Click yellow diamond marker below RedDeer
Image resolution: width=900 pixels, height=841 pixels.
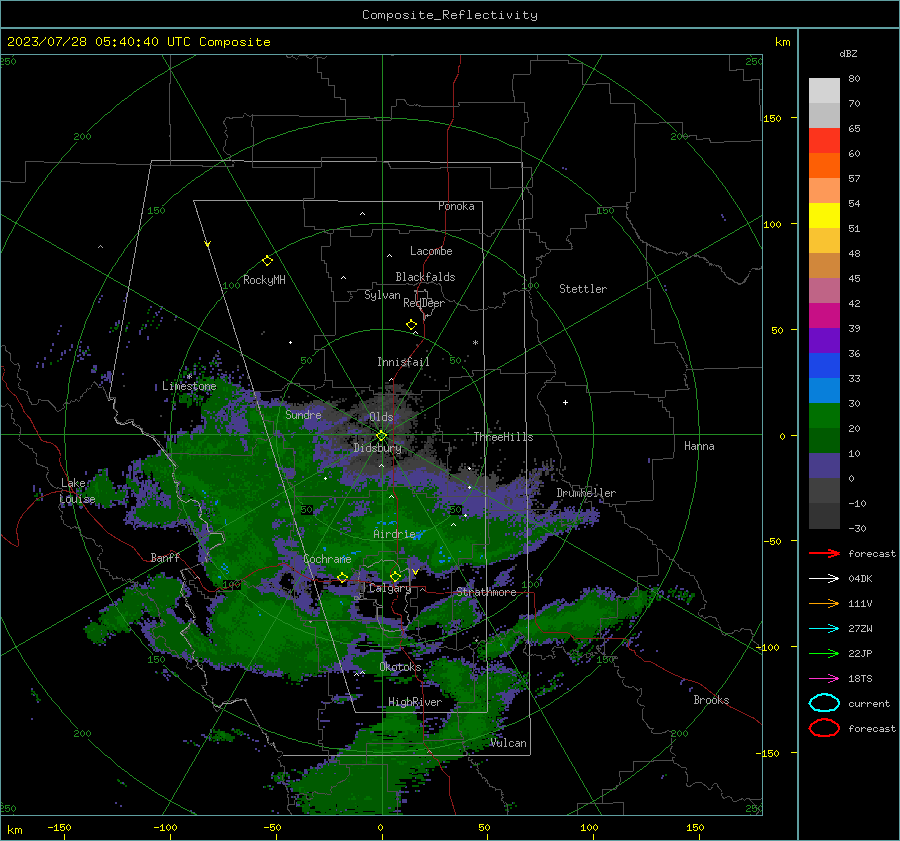point(411,325)
